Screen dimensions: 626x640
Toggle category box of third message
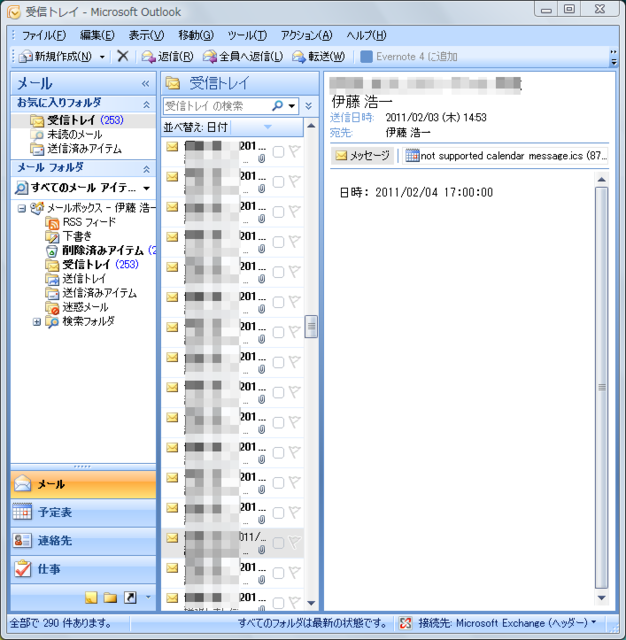[x=278, y=212]
